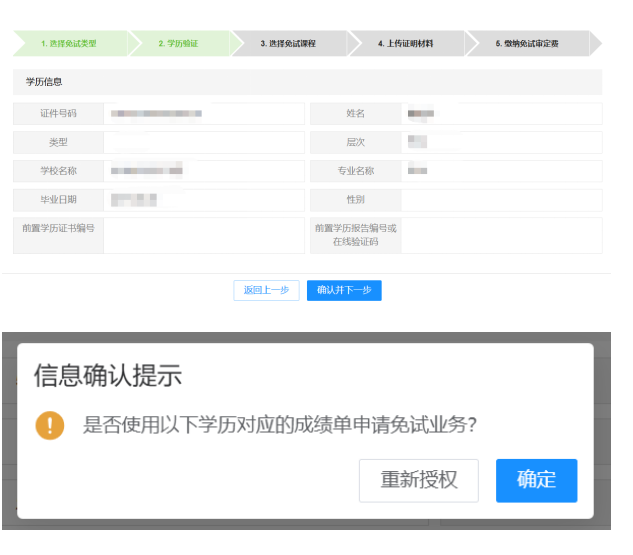Click the 证件号码 value field
This screenshot has height=555, width=633.
pyautogui.click(x=203, y=114)
